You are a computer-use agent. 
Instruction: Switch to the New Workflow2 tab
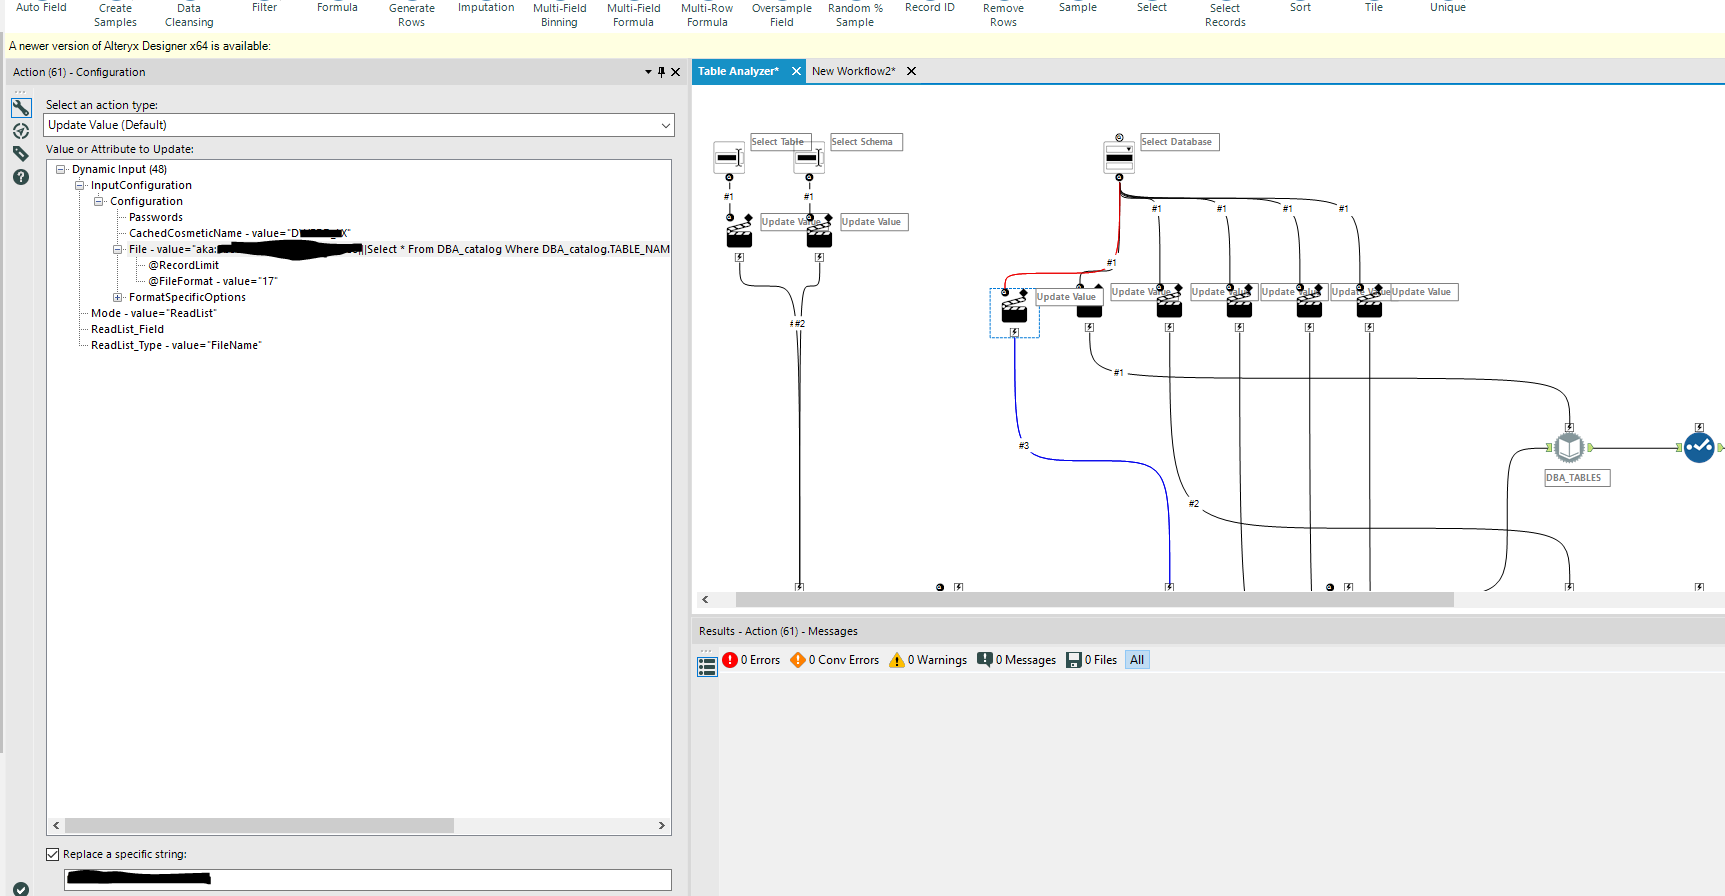click(853, 71)
